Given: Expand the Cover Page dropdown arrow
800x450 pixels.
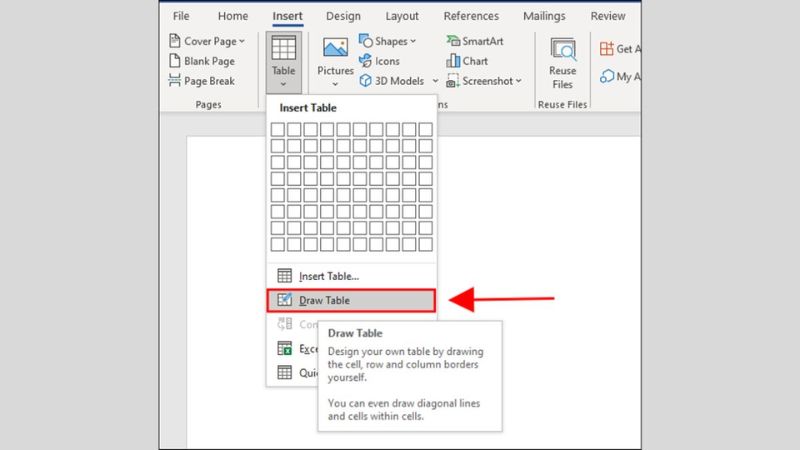Looking at the screenshot, I should point(242,41).
